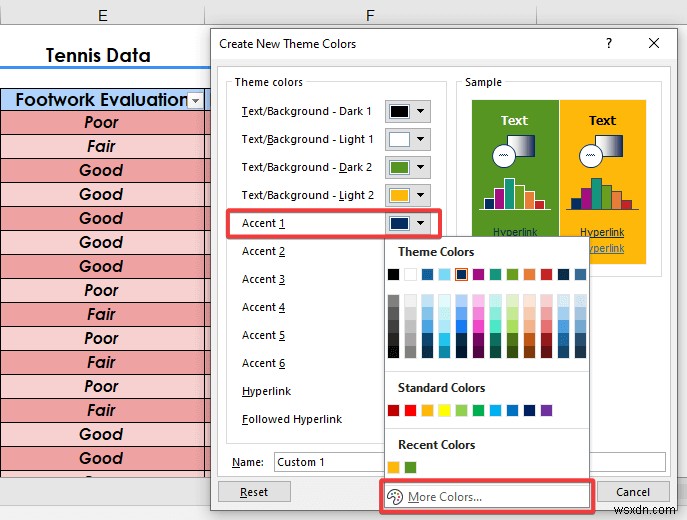Image resolution: width=687 pixels, height=520 pixels.
Task: Click the Followed Hyperlink label
Action: pyautogui.click(x=292, y=419)
